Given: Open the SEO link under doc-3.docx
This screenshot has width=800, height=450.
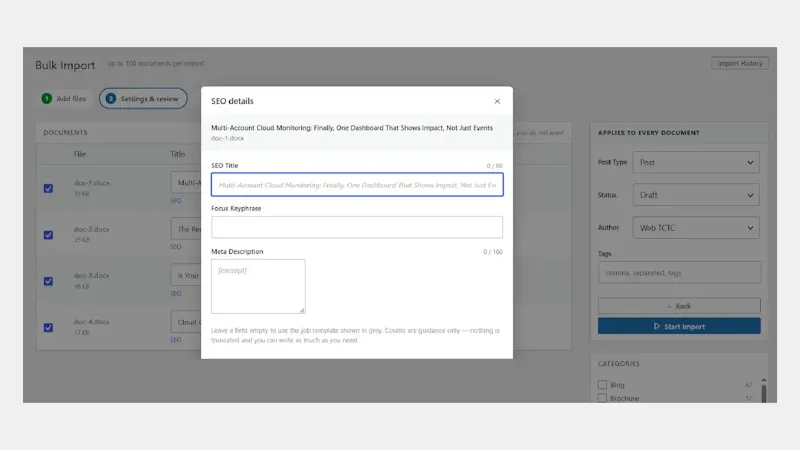Looking at the screenshot, I should point(176,293).
